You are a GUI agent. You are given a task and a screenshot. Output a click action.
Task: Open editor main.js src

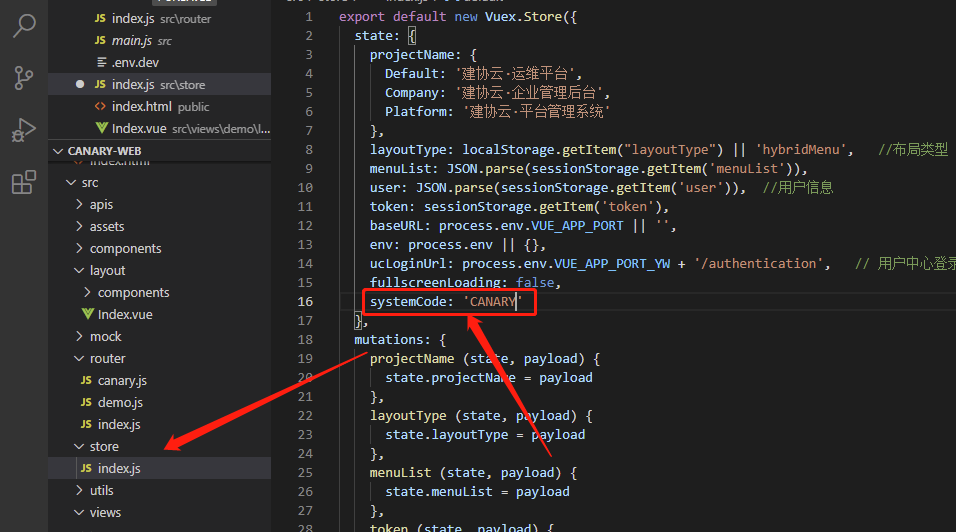(x=160, y=41)
